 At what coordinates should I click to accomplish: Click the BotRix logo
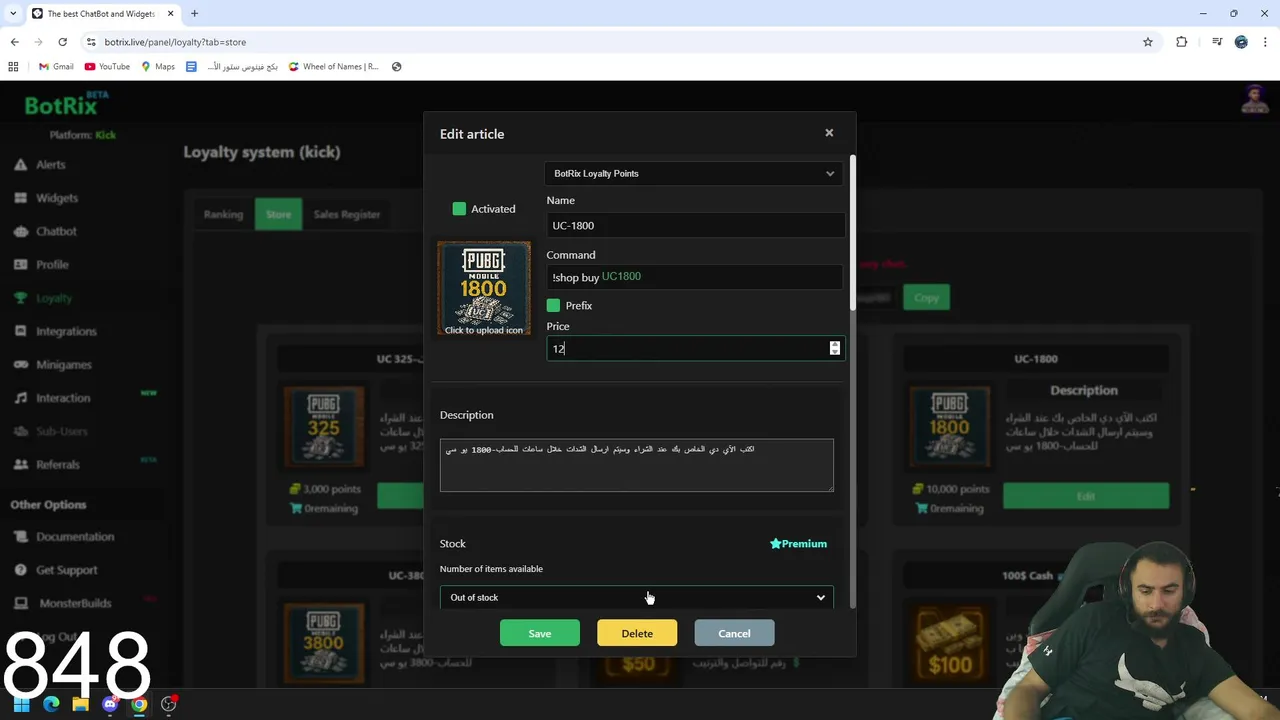64,104
